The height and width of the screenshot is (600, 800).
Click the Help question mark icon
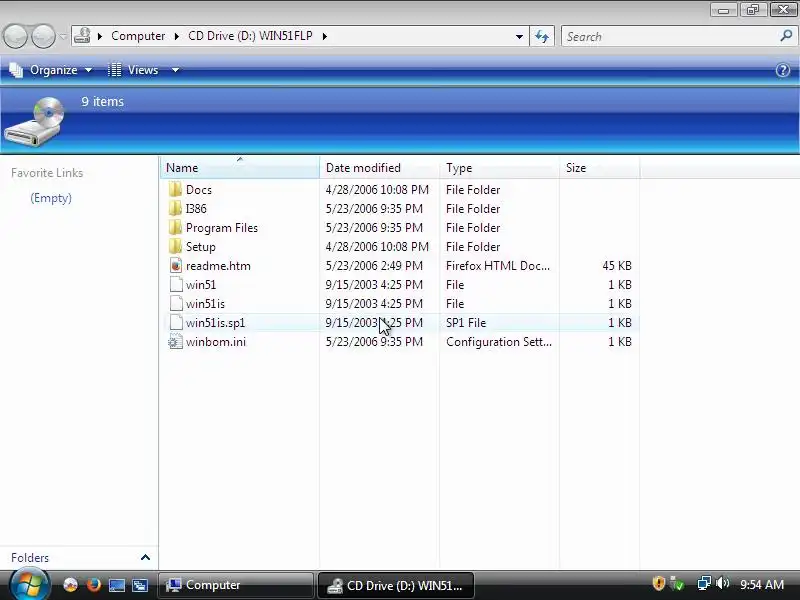coord(783,70)
